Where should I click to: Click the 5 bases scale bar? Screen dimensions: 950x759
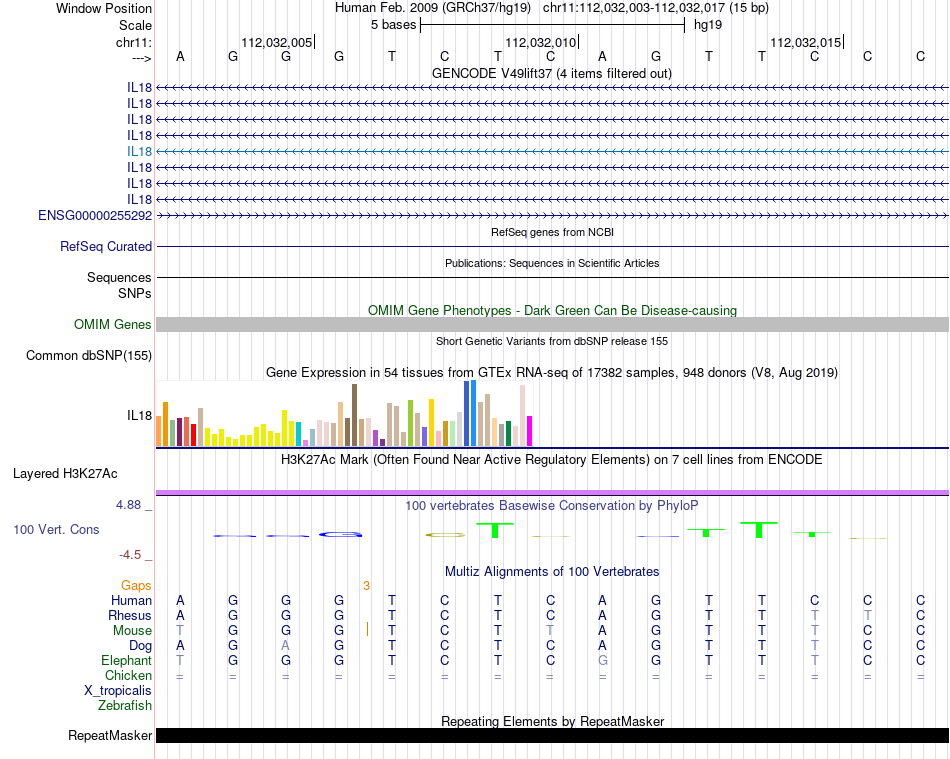[x=552, y=24]
